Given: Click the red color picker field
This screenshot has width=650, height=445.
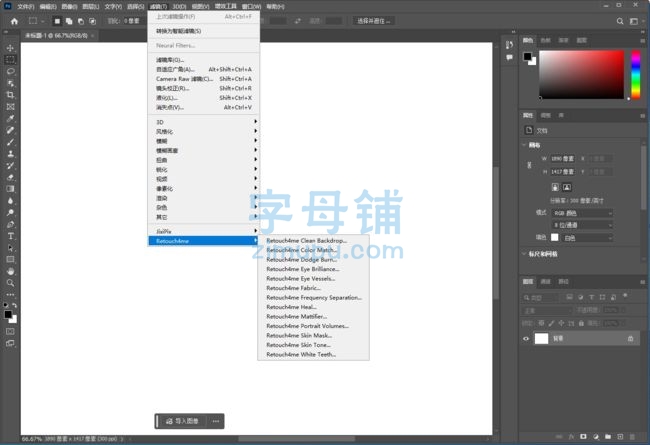Looking at the screenshot, I should (582, 75).
